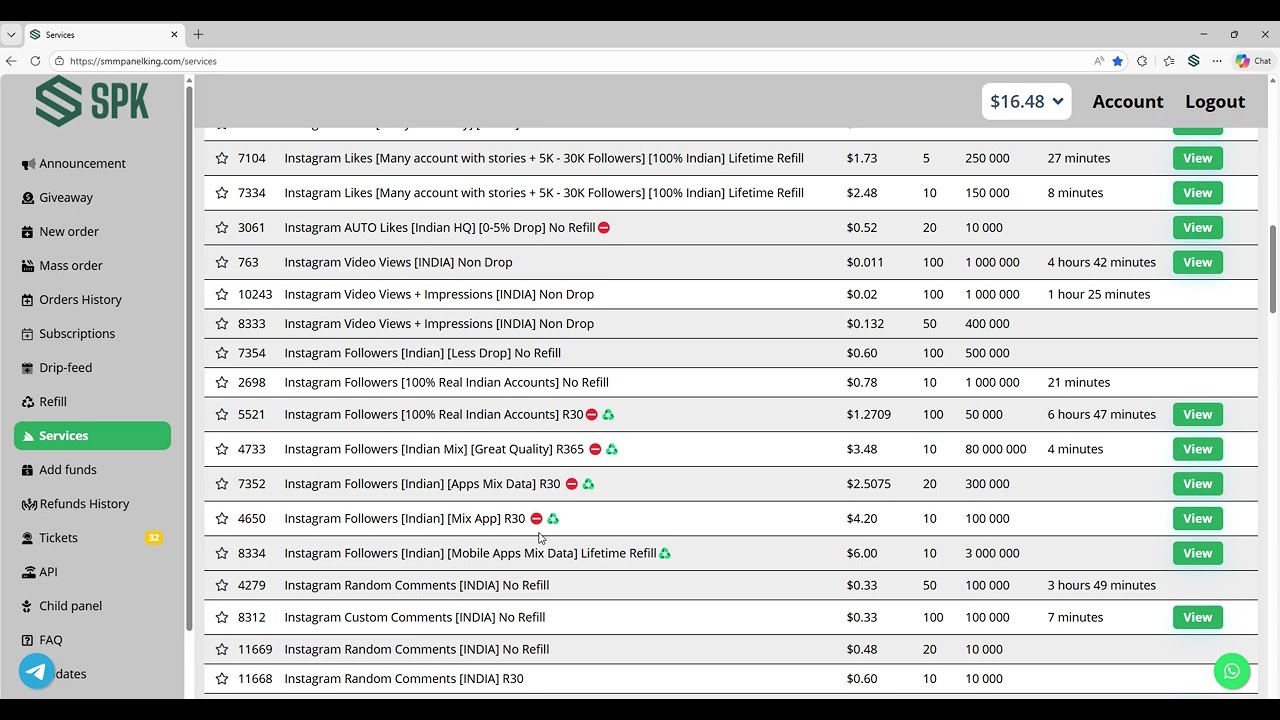Click the bookmark star in address bar
Image resolution: width=1280 pixels, height=720 pixels.
pyautogui.click(x=1118, y=61)
